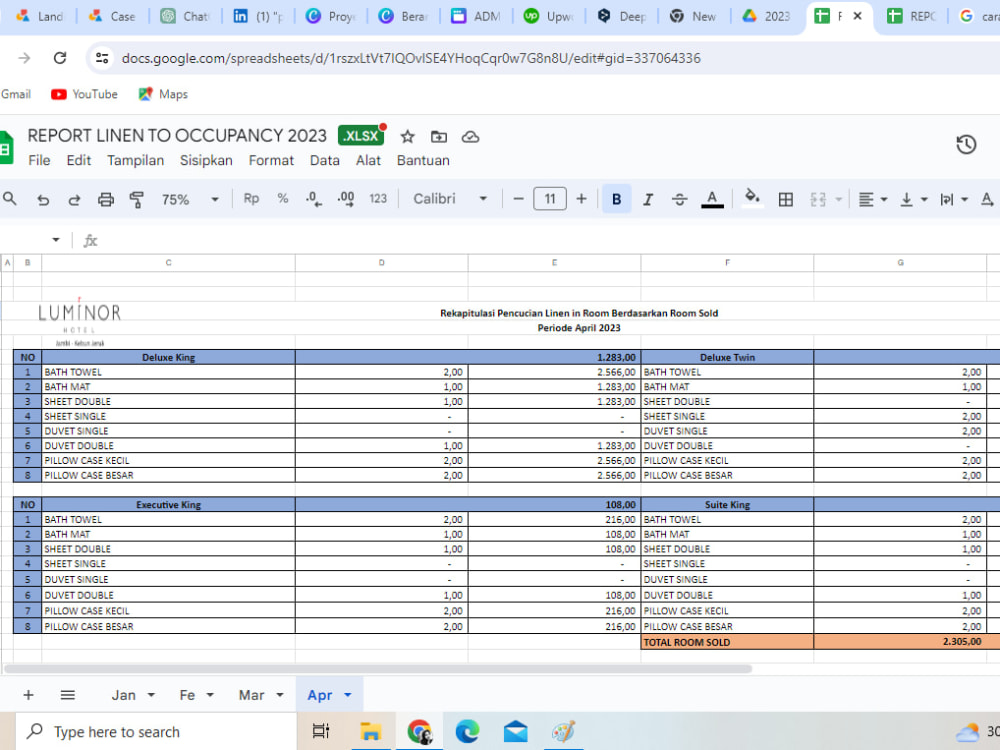Open the all sheets list

point(68,695)
